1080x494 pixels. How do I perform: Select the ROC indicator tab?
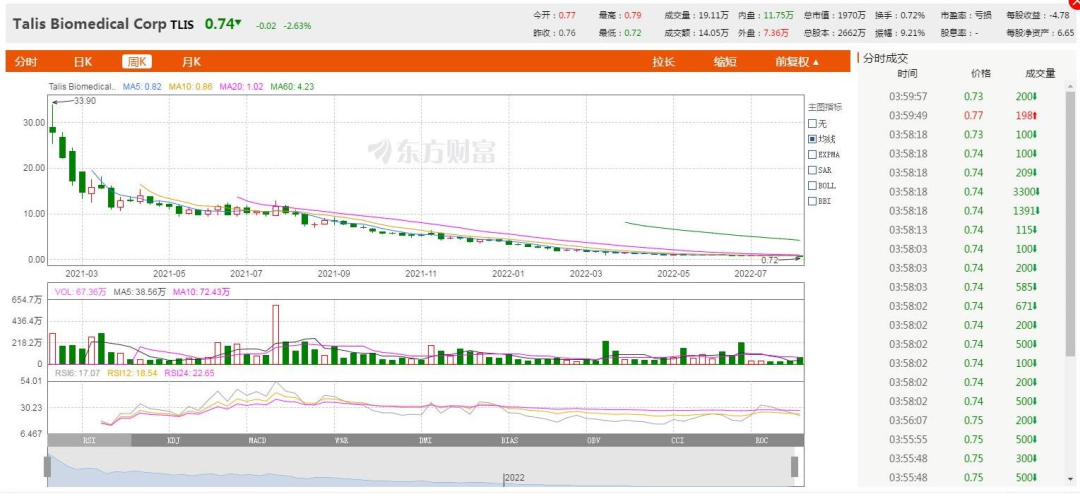761,440
